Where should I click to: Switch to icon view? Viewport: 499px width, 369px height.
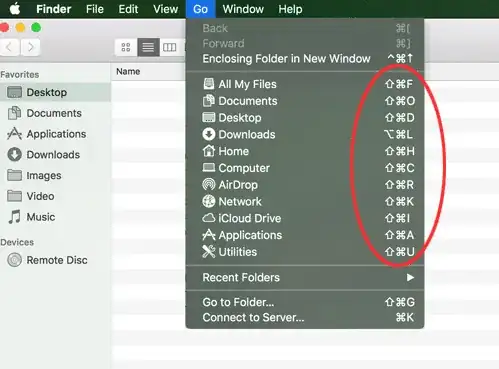click(x=126, y=47)
